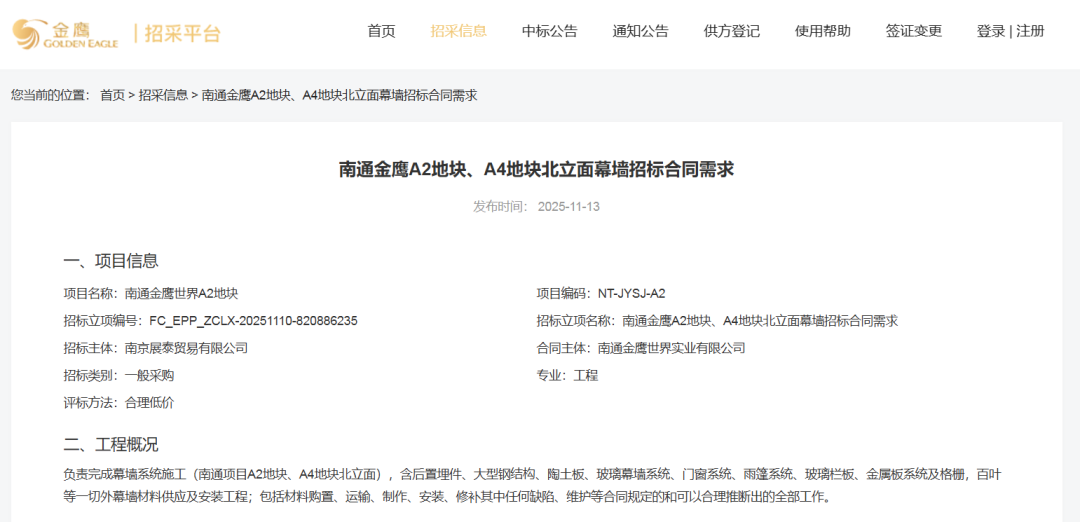Click the 您当前的位置 label
Viewport: 1080px width, 522px height.
(x=50, y=96)
